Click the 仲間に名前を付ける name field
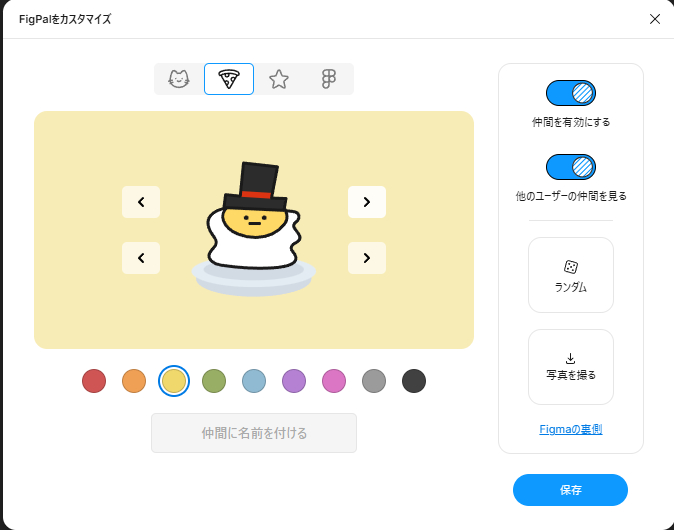 click(x=254, y=433)
